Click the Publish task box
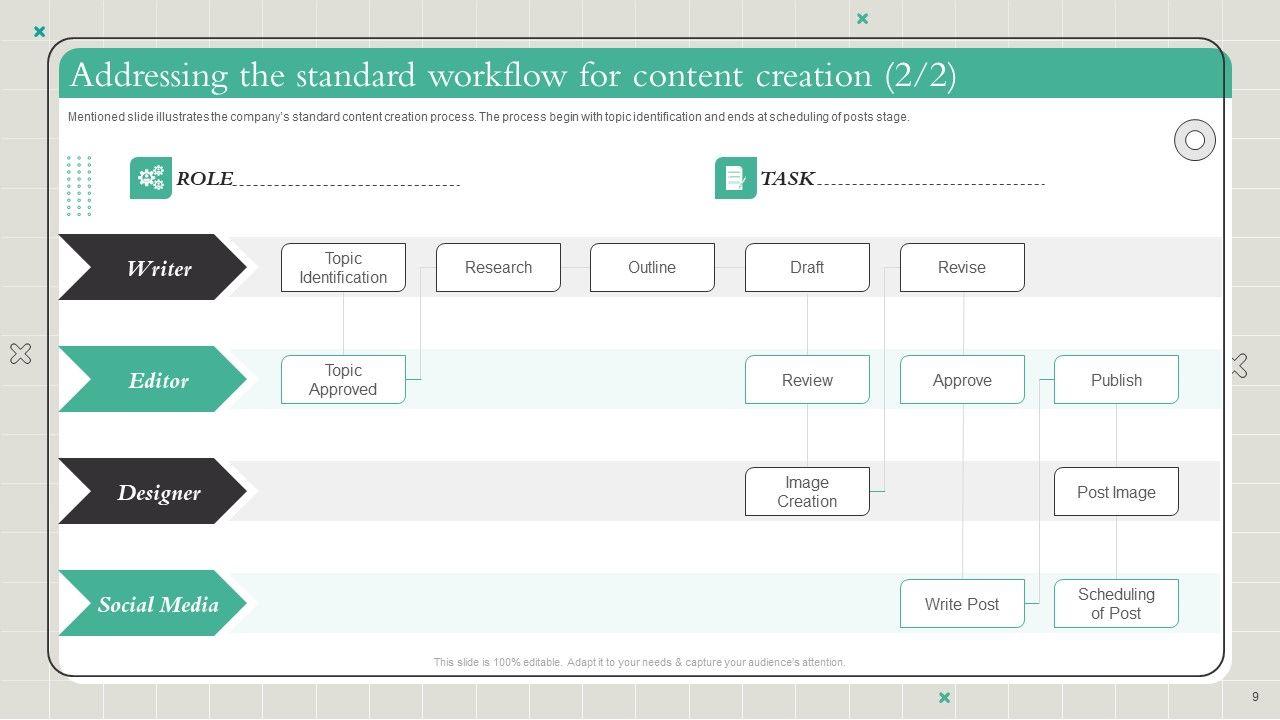This screenshot has height=720, width=1280. point(1116,380)
